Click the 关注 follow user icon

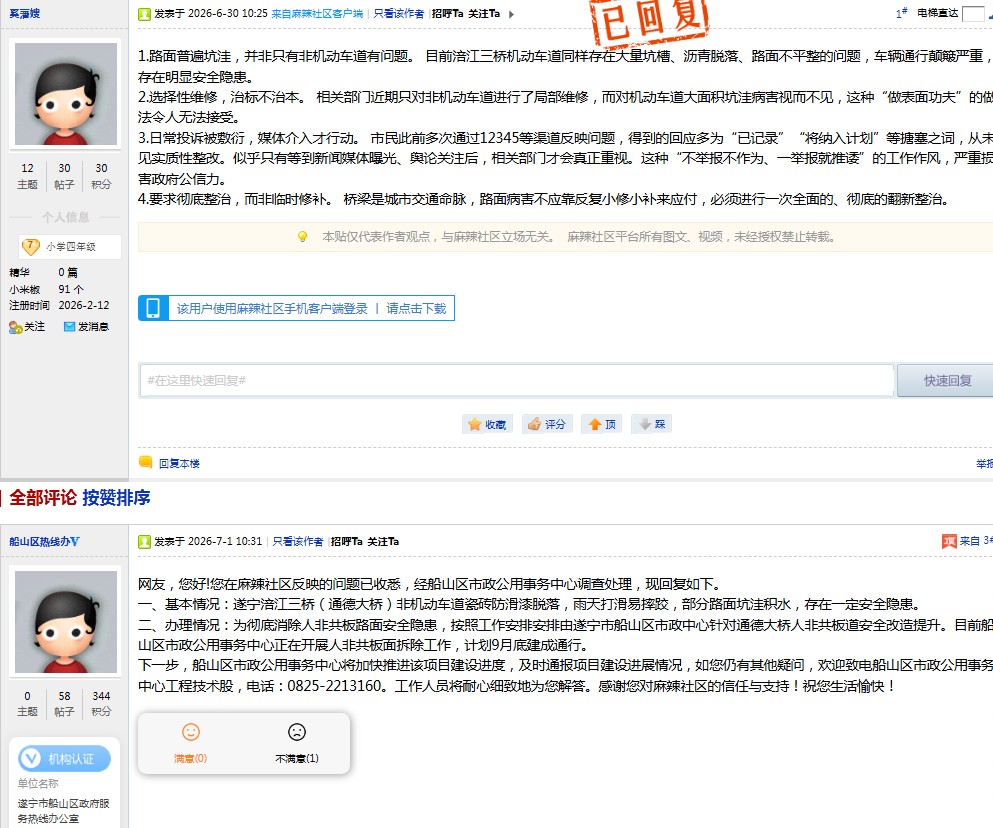[15, 327]
